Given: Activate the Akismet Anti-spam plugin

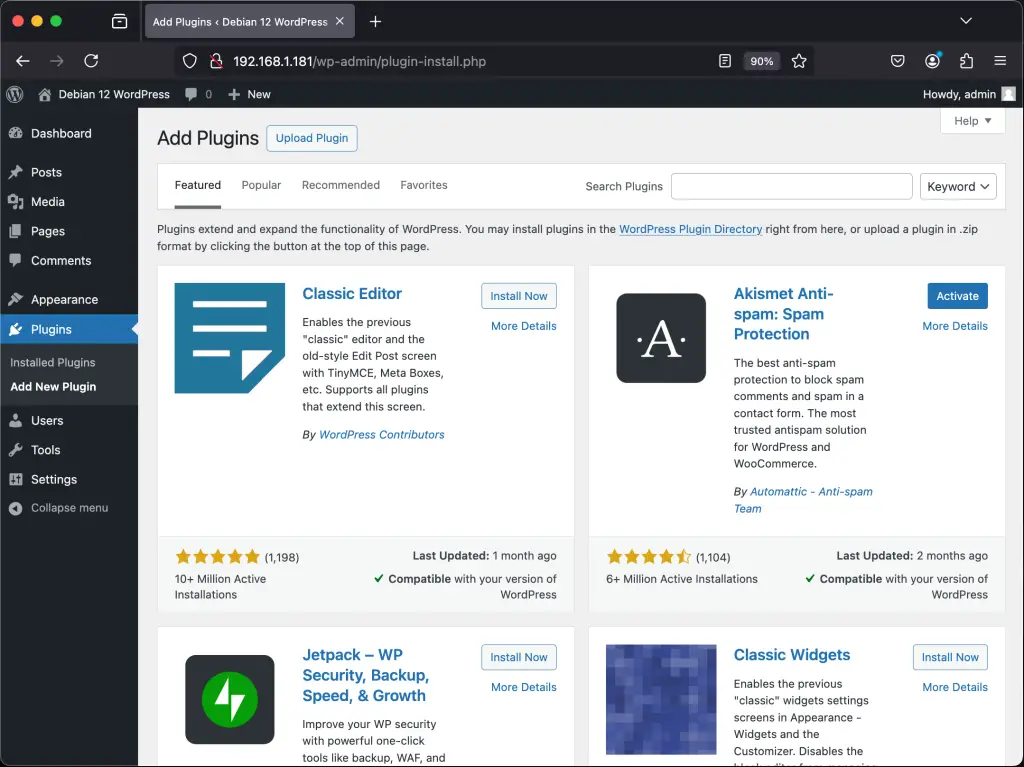Looking at the screenshot, I should 957,296.
